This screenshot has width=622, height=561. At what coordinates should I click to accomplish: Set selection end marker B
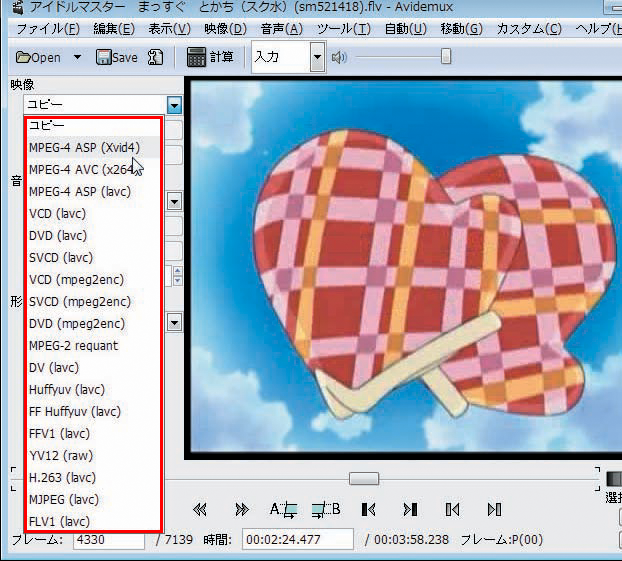click(x=326, y=510)
